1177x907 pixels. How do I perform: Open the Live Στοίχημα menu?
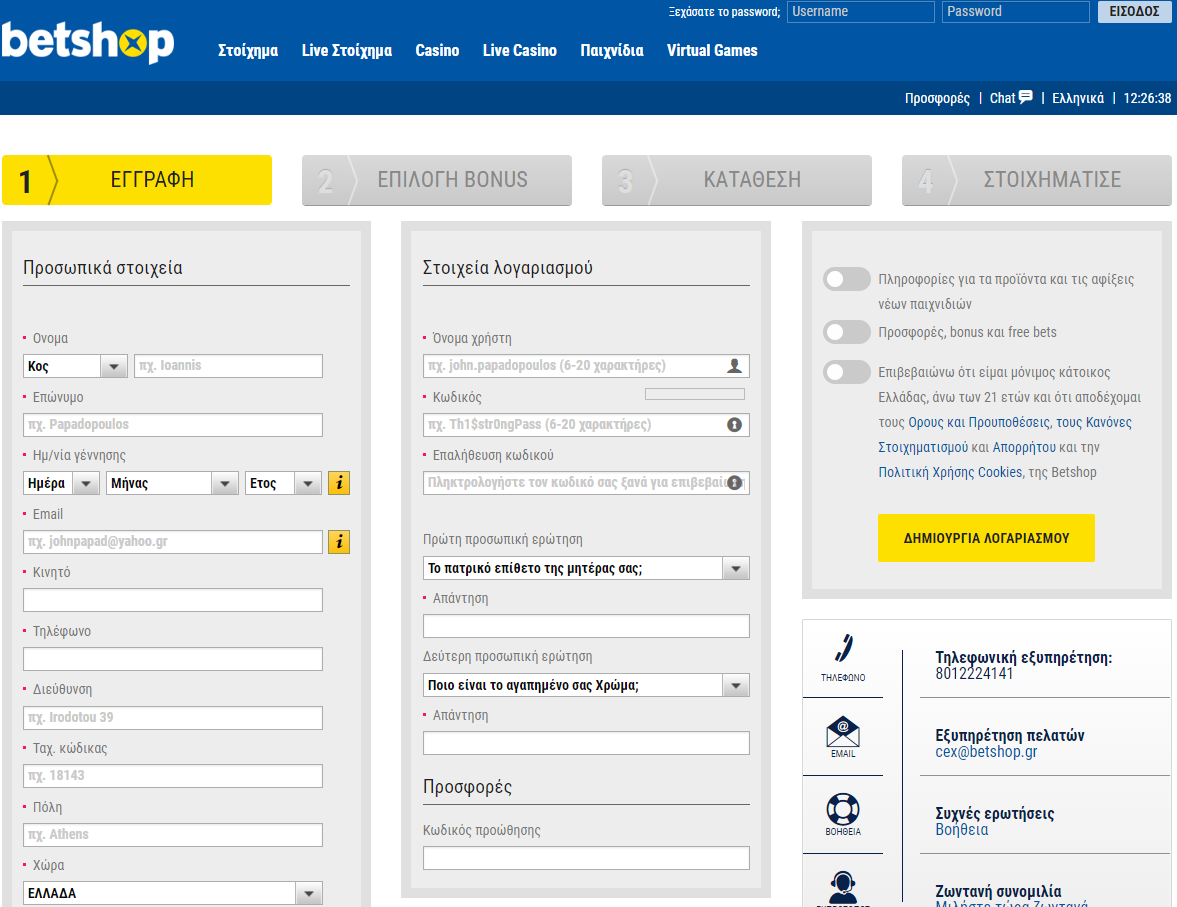point(347,50)
